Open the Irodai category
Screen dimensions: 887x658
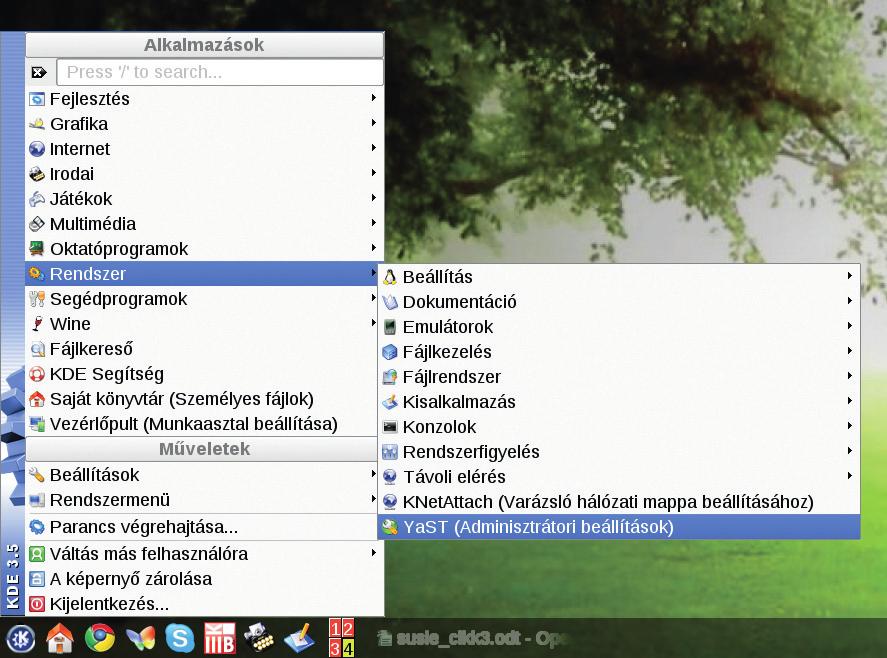204,174
